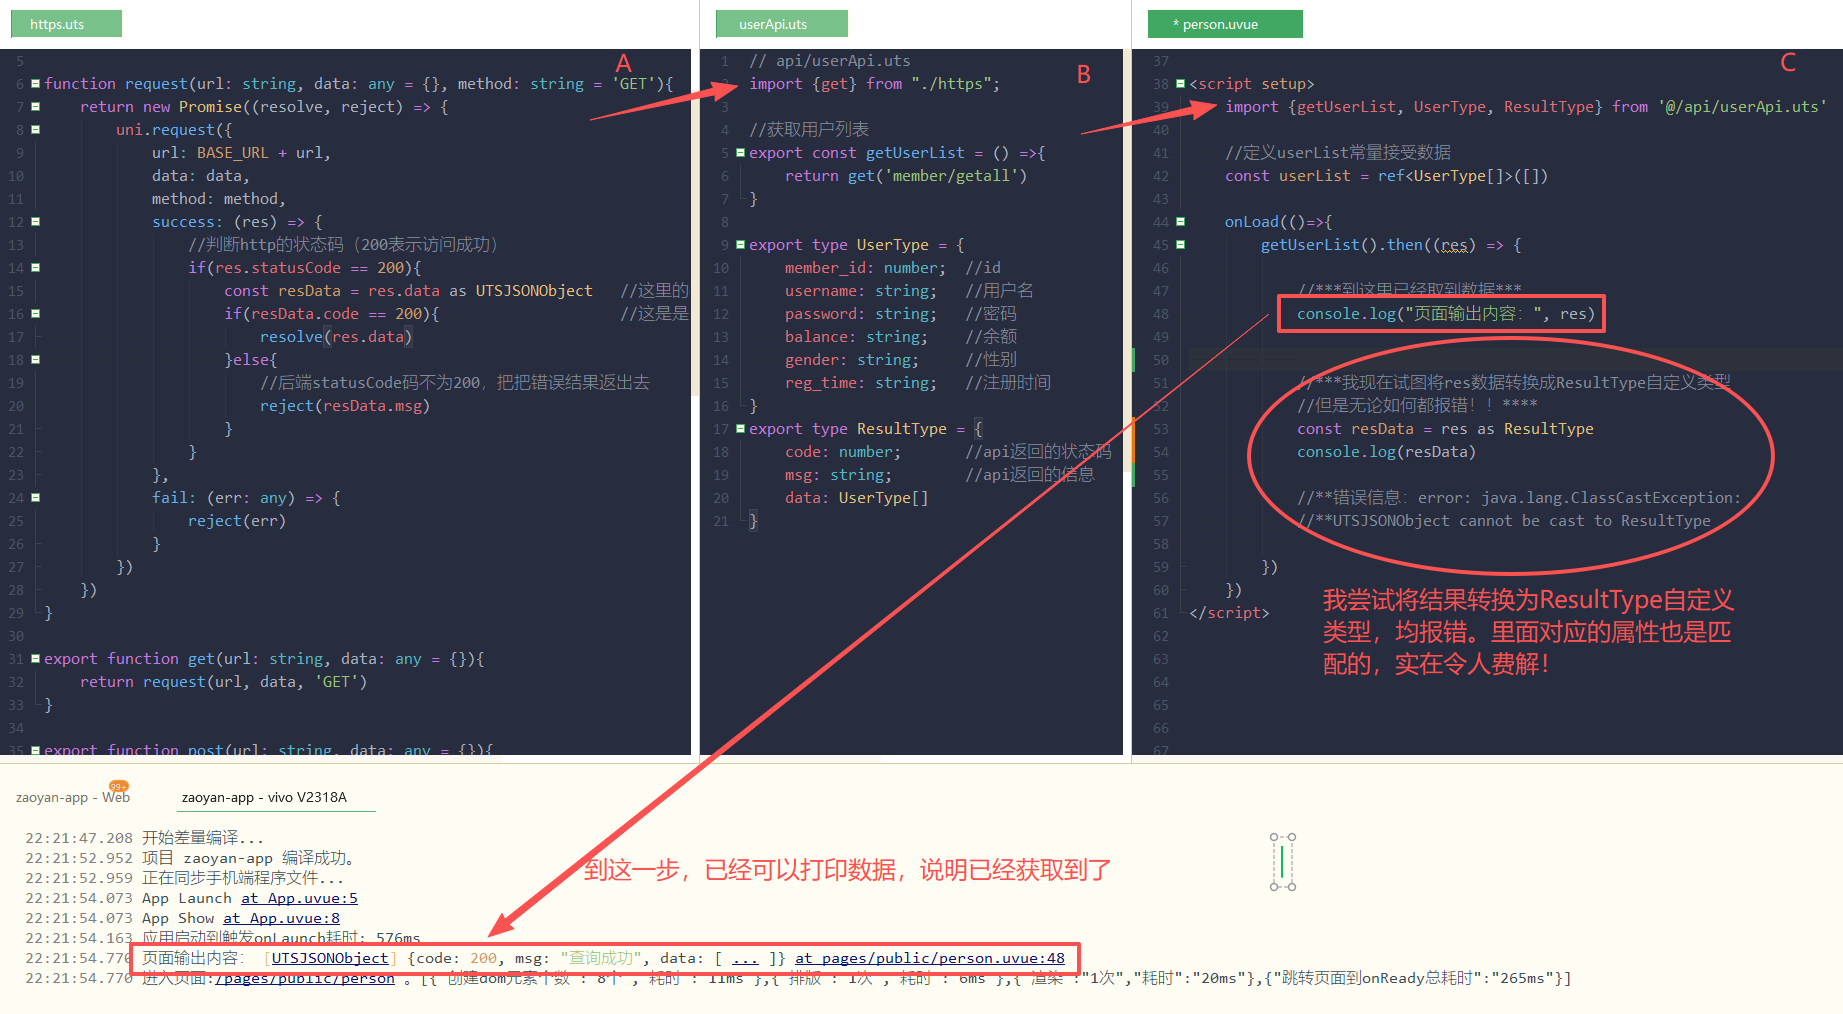This screenshot has height=1014, width=1843.
Task: Jump to person.uvue:48 from console link
Action: tap(929, 958)
